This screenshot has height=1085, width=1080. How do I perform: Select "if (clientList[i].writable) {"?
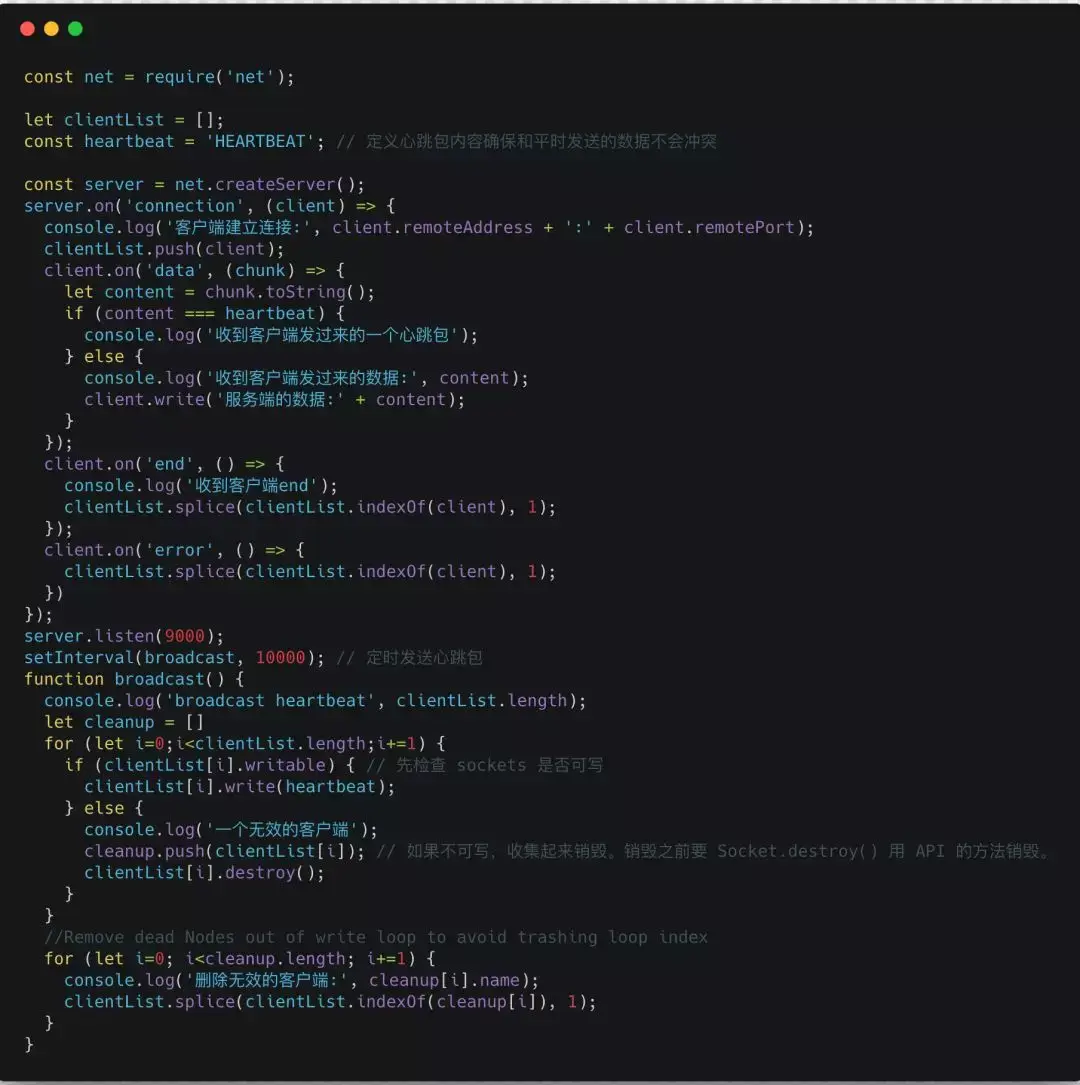click(210, 765)
